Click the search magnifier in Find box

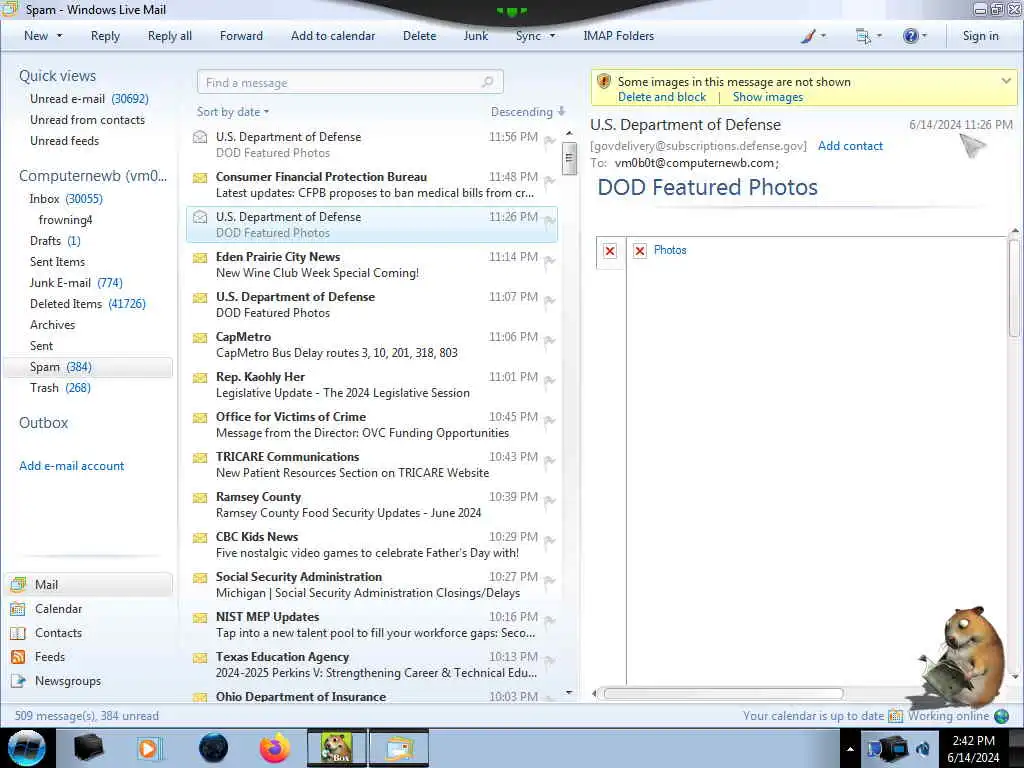coord(487,82)
